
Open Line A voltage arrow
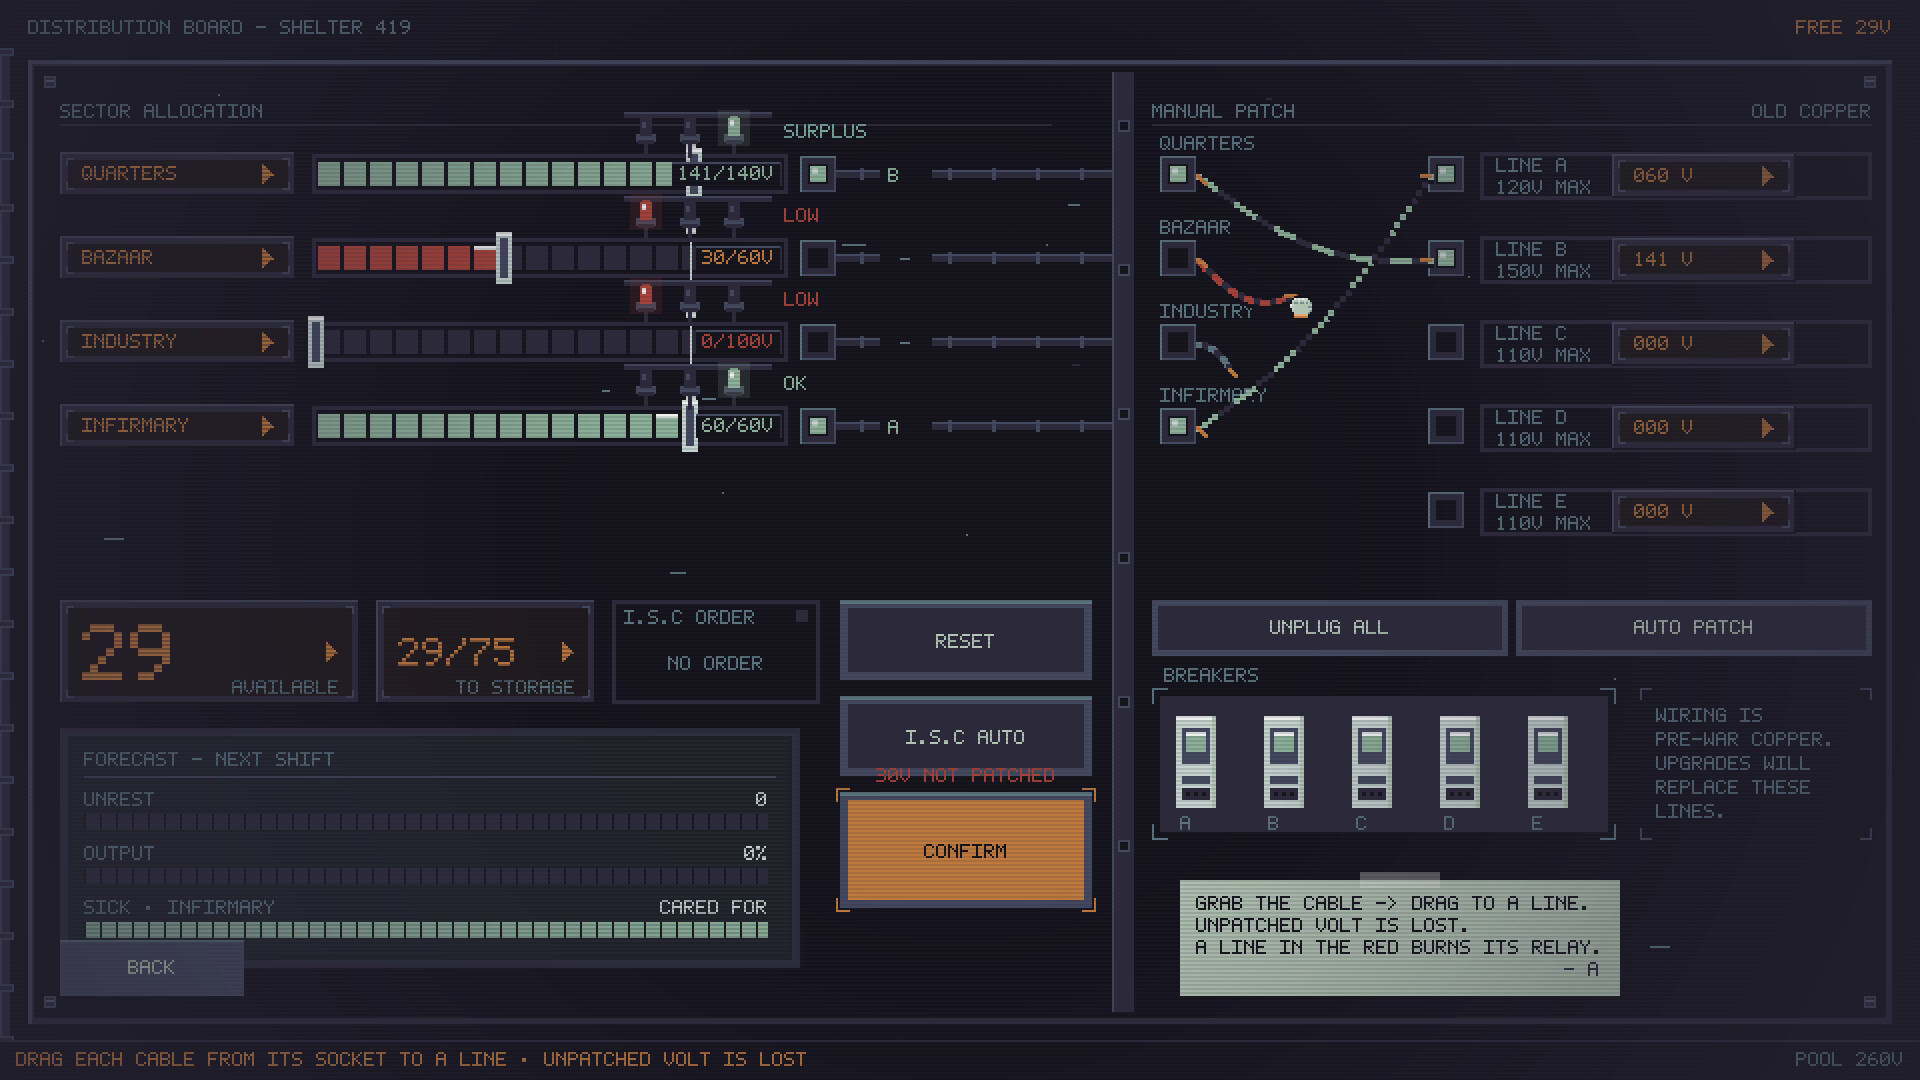(x=1767, y=176)
